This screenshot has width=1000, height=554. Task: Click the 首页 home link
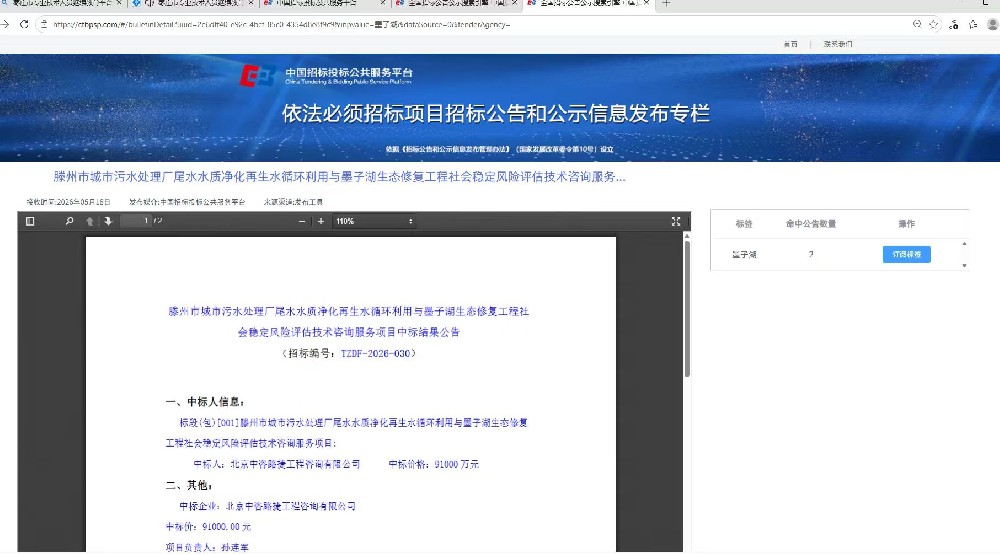pyautogui.click(x=790, y=44)
